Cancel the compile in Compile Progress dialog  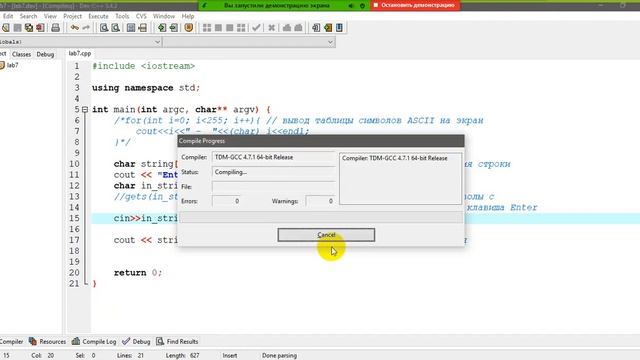coord(326,235)
